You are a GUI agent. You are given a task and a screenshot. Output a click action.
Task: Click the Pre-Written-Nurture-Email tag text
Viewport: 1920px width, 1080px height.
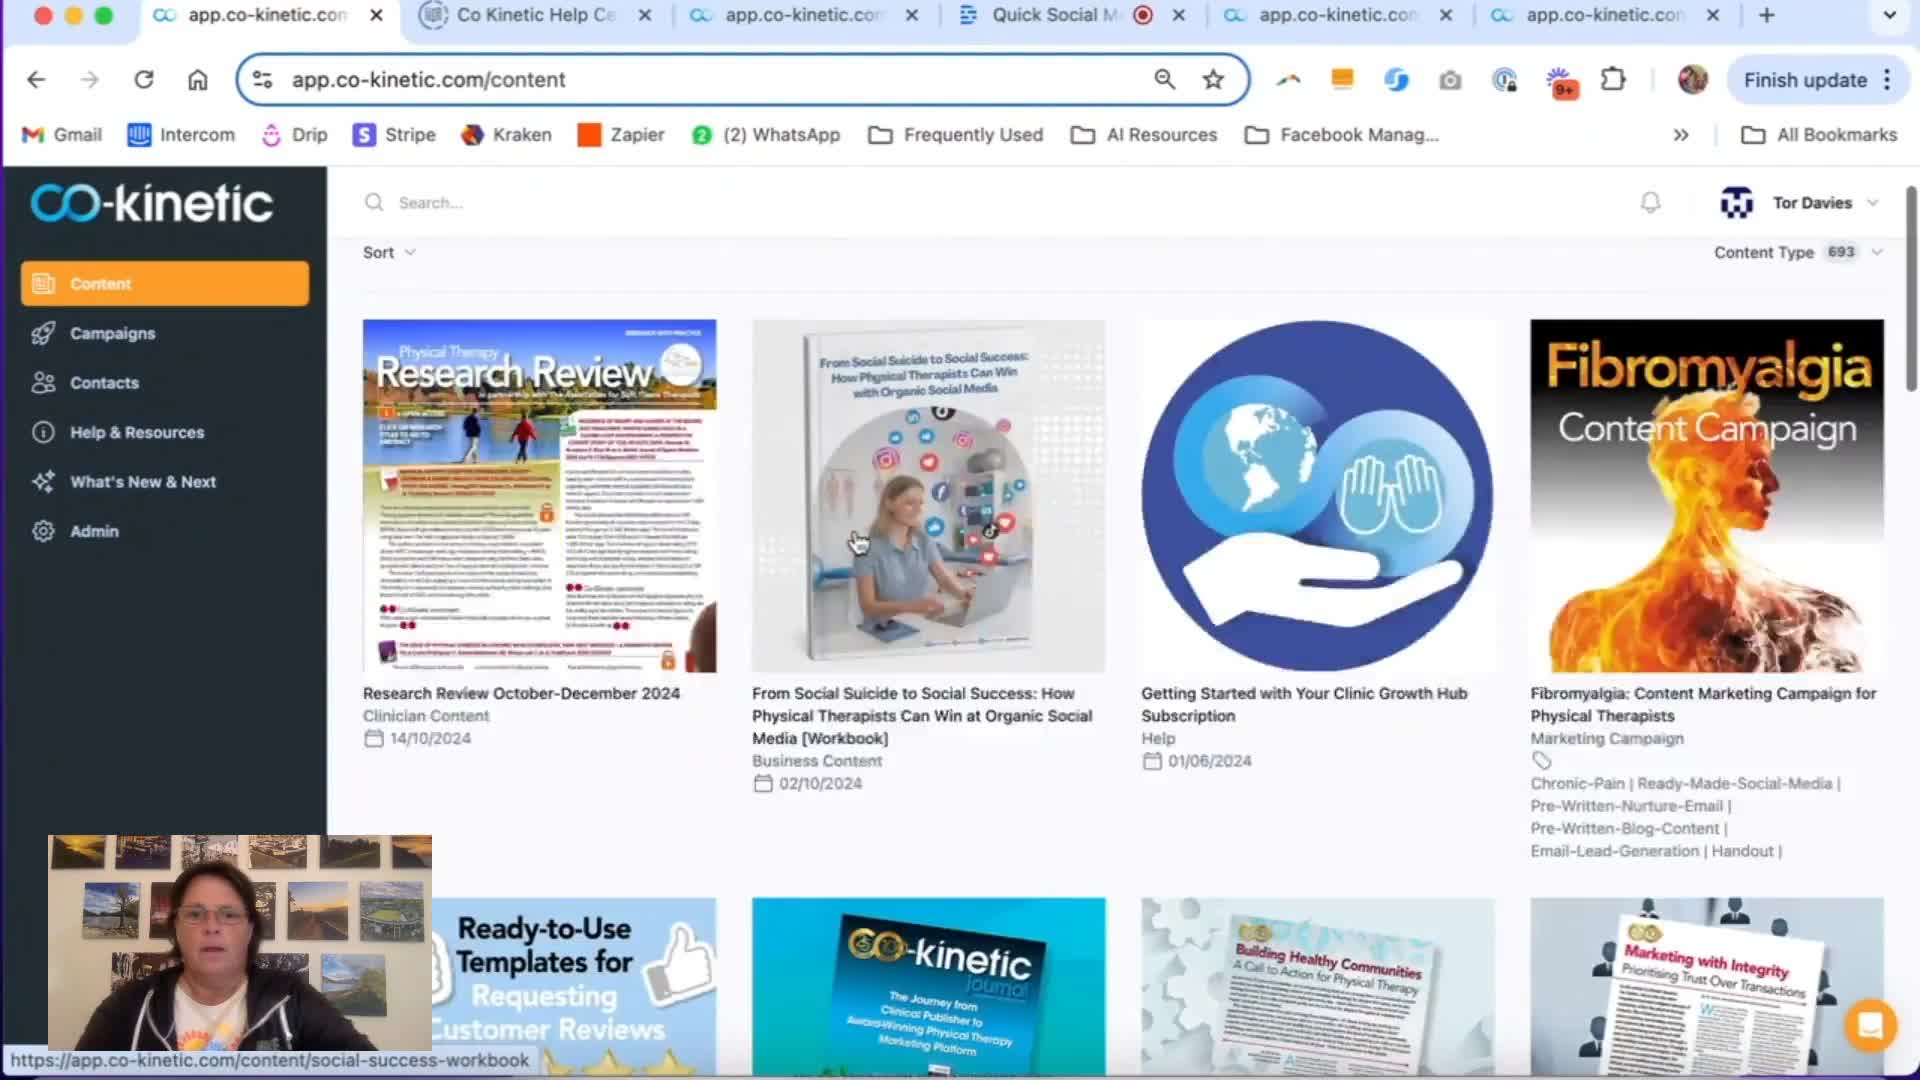[1626, 807]
